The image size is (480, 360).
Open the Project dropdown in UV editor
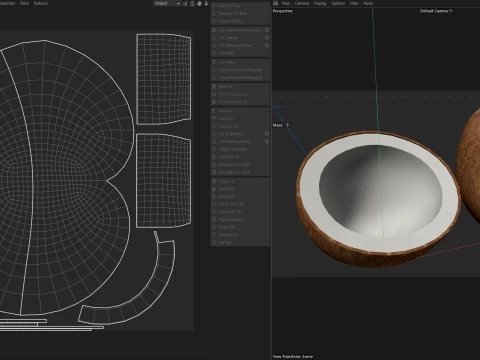click(167, 3)
